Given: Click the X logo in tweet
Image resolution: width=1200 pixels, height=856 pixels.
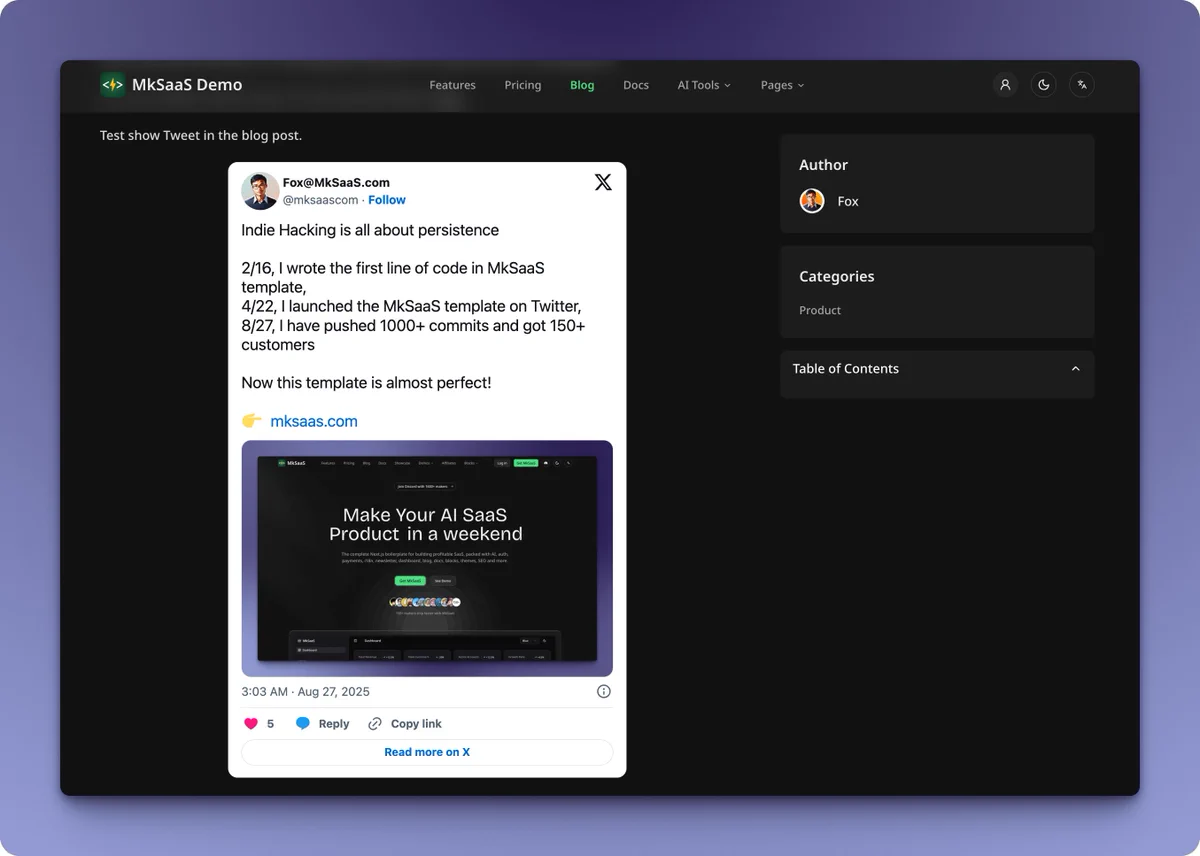Looking at the screenshot, I should [x=603, y=182].
